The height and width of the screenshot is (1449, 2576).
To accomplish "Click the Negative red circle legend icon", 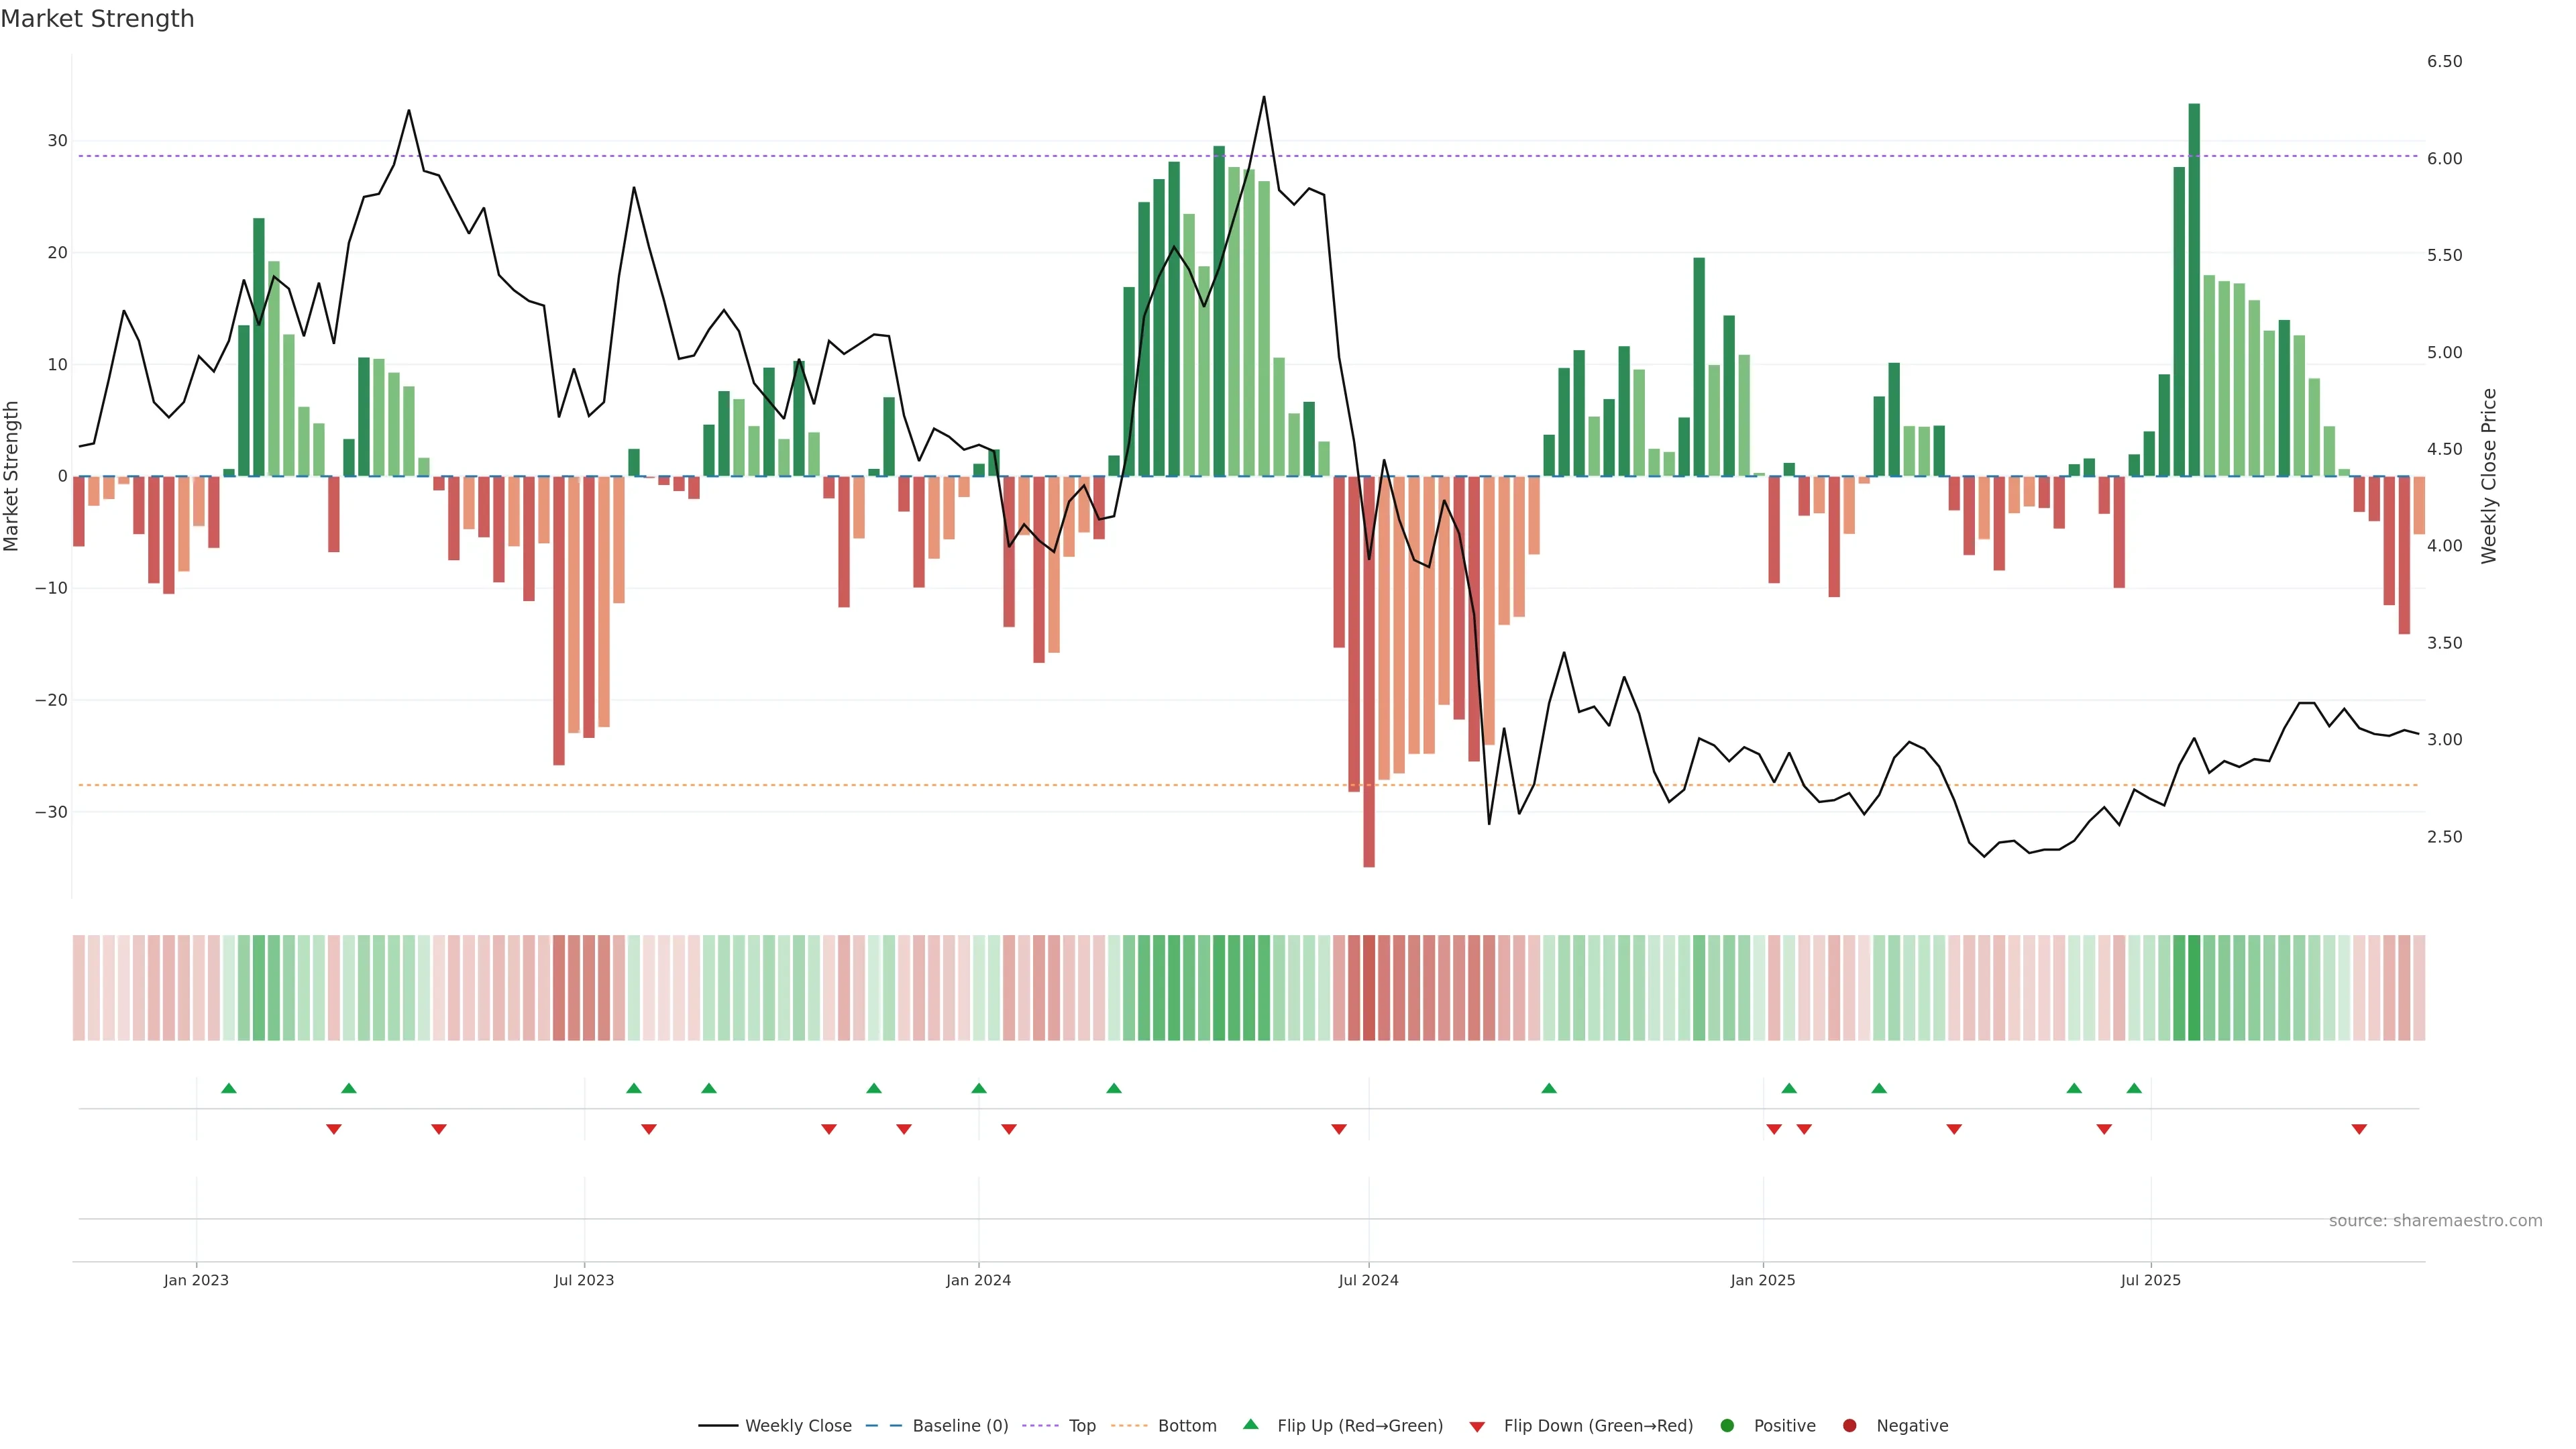I will tap(1849, 1426).
